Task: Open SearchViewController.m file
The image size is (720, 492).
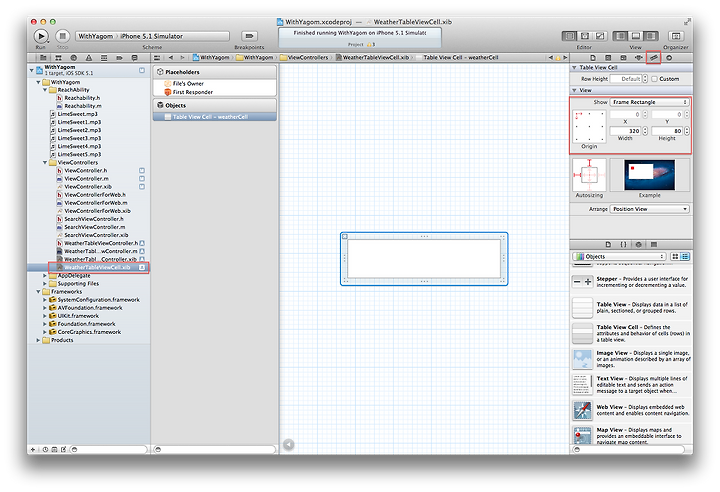Action: point(95,227)
